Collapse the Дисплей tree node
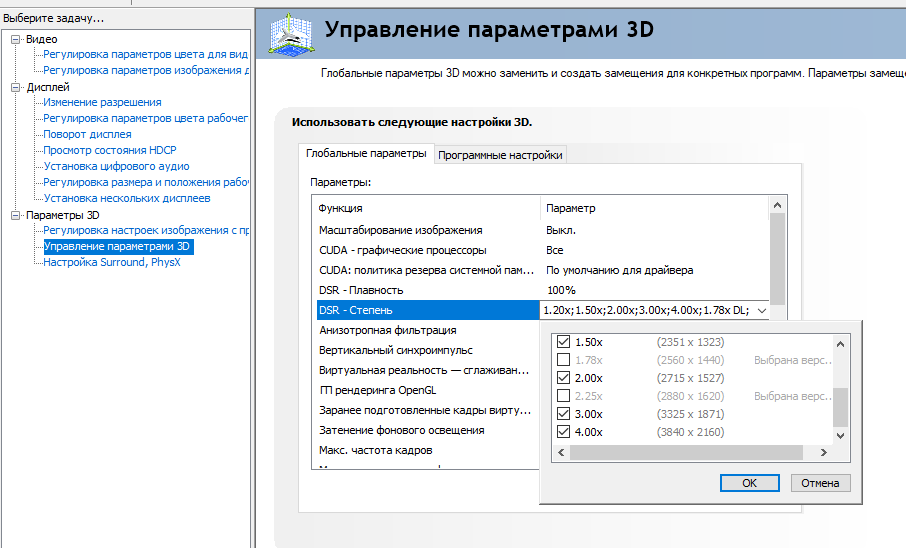Screen dimensions: 906x548 [16, 87]
